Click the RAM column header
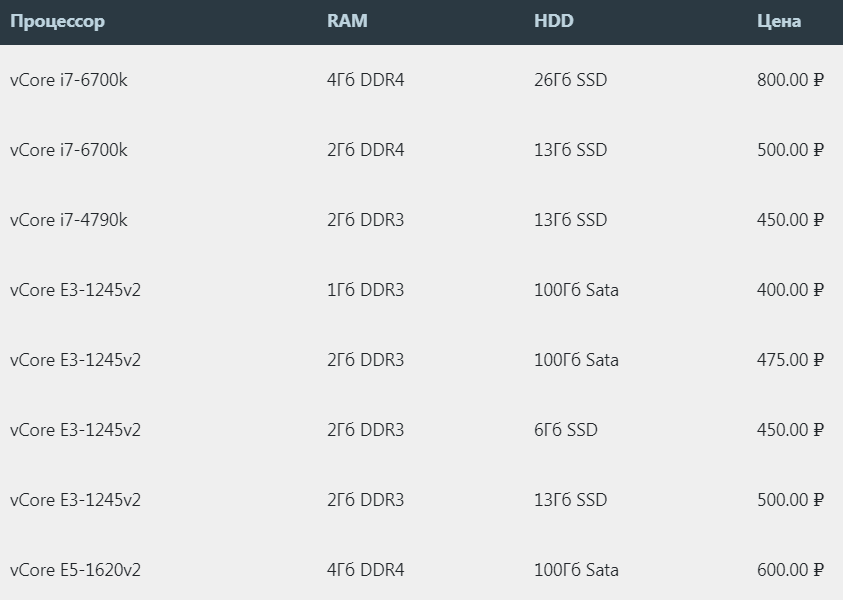The image size is (843, 600). click(347, 21)
